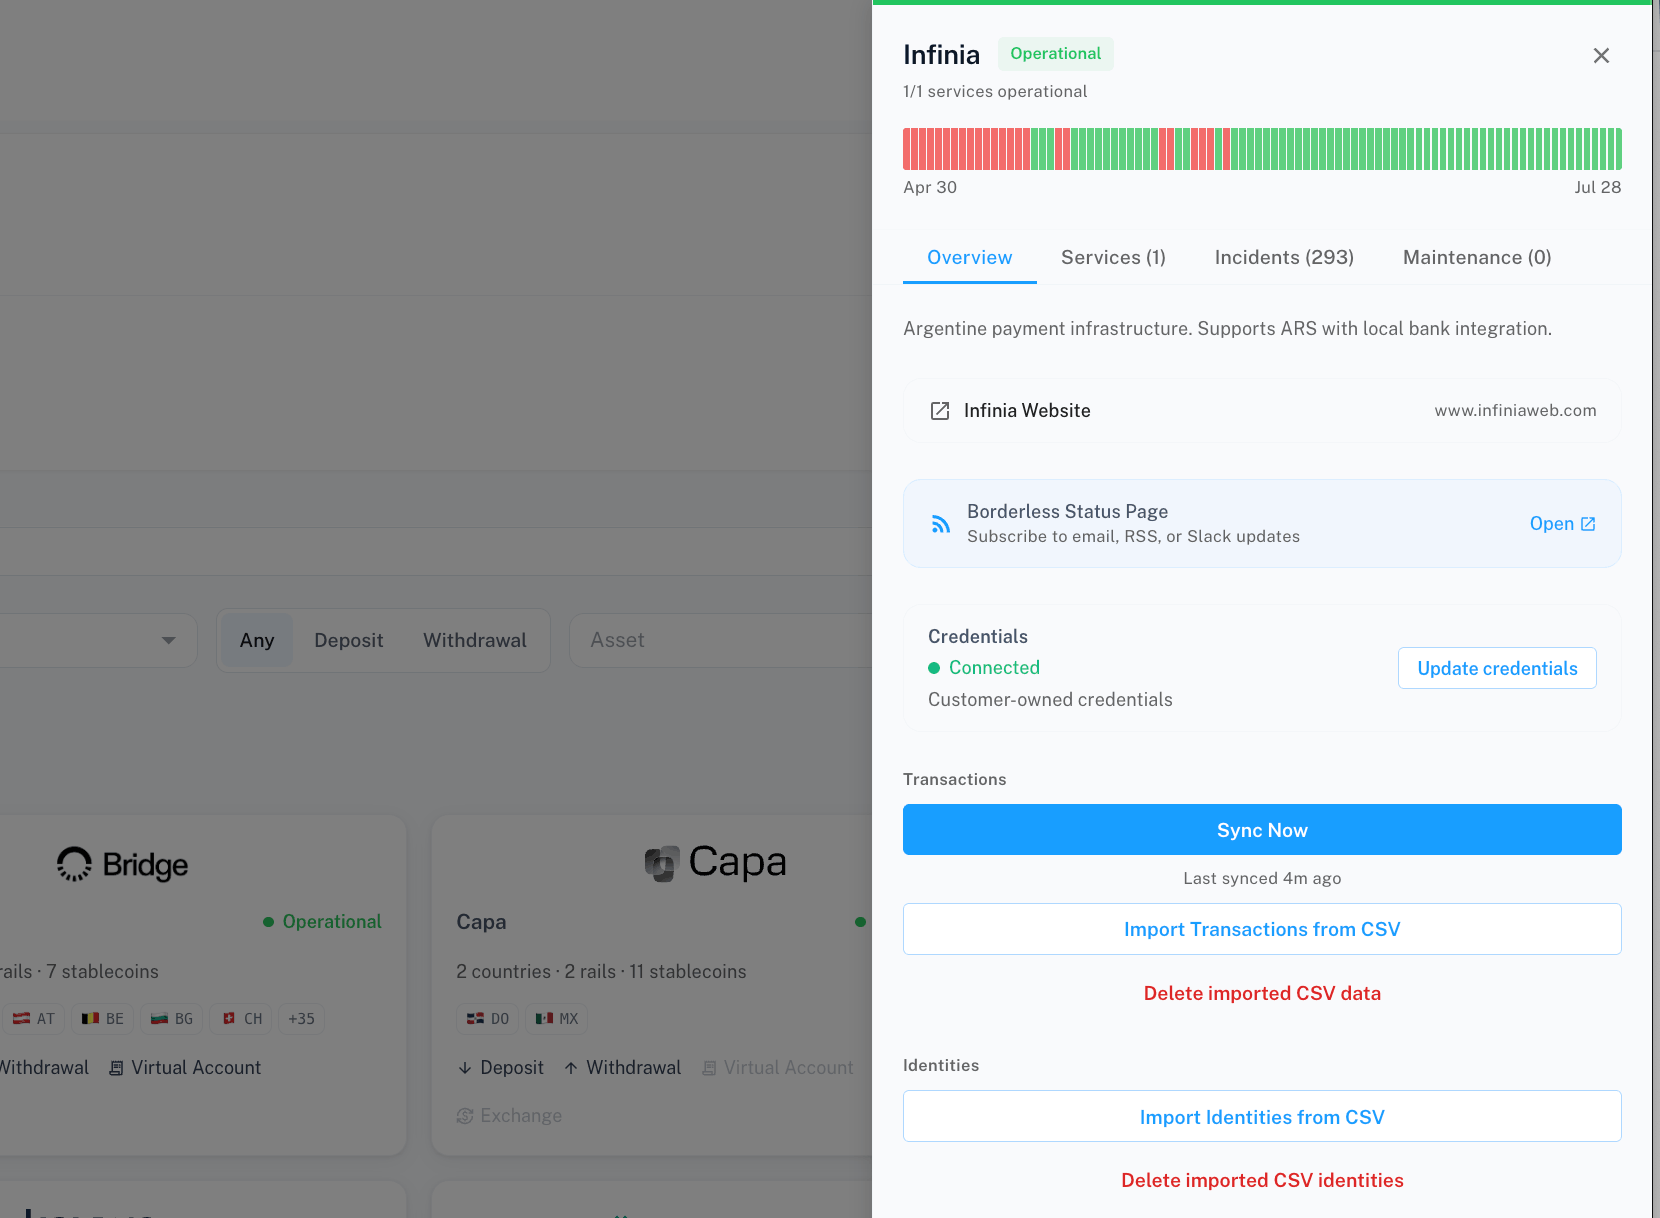Viewport: 1660px width, 1218px height.
Task: Click the MX country flag chip
Action: [556, 1019]
